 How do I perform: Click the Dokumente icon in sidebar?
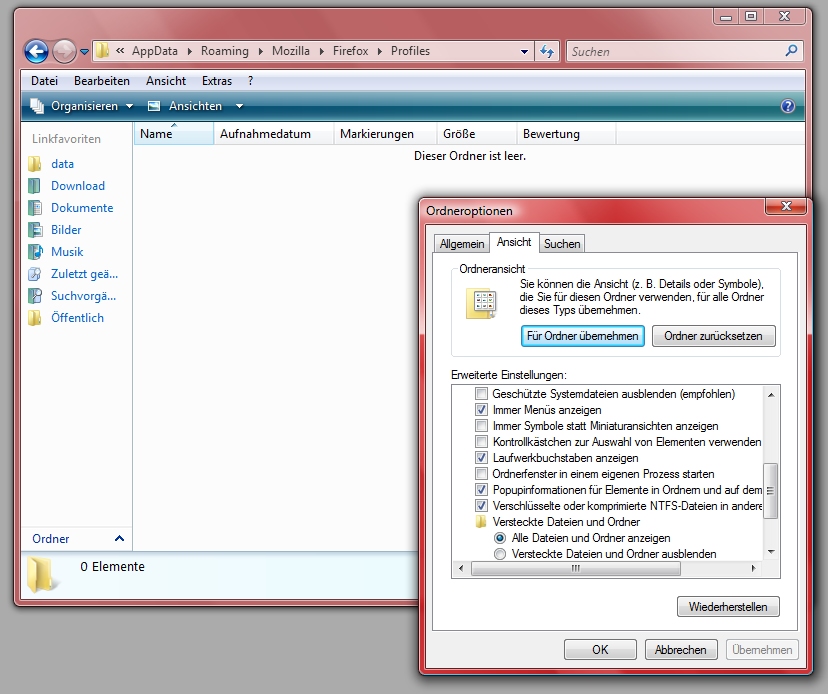click(x=35, y=208)
